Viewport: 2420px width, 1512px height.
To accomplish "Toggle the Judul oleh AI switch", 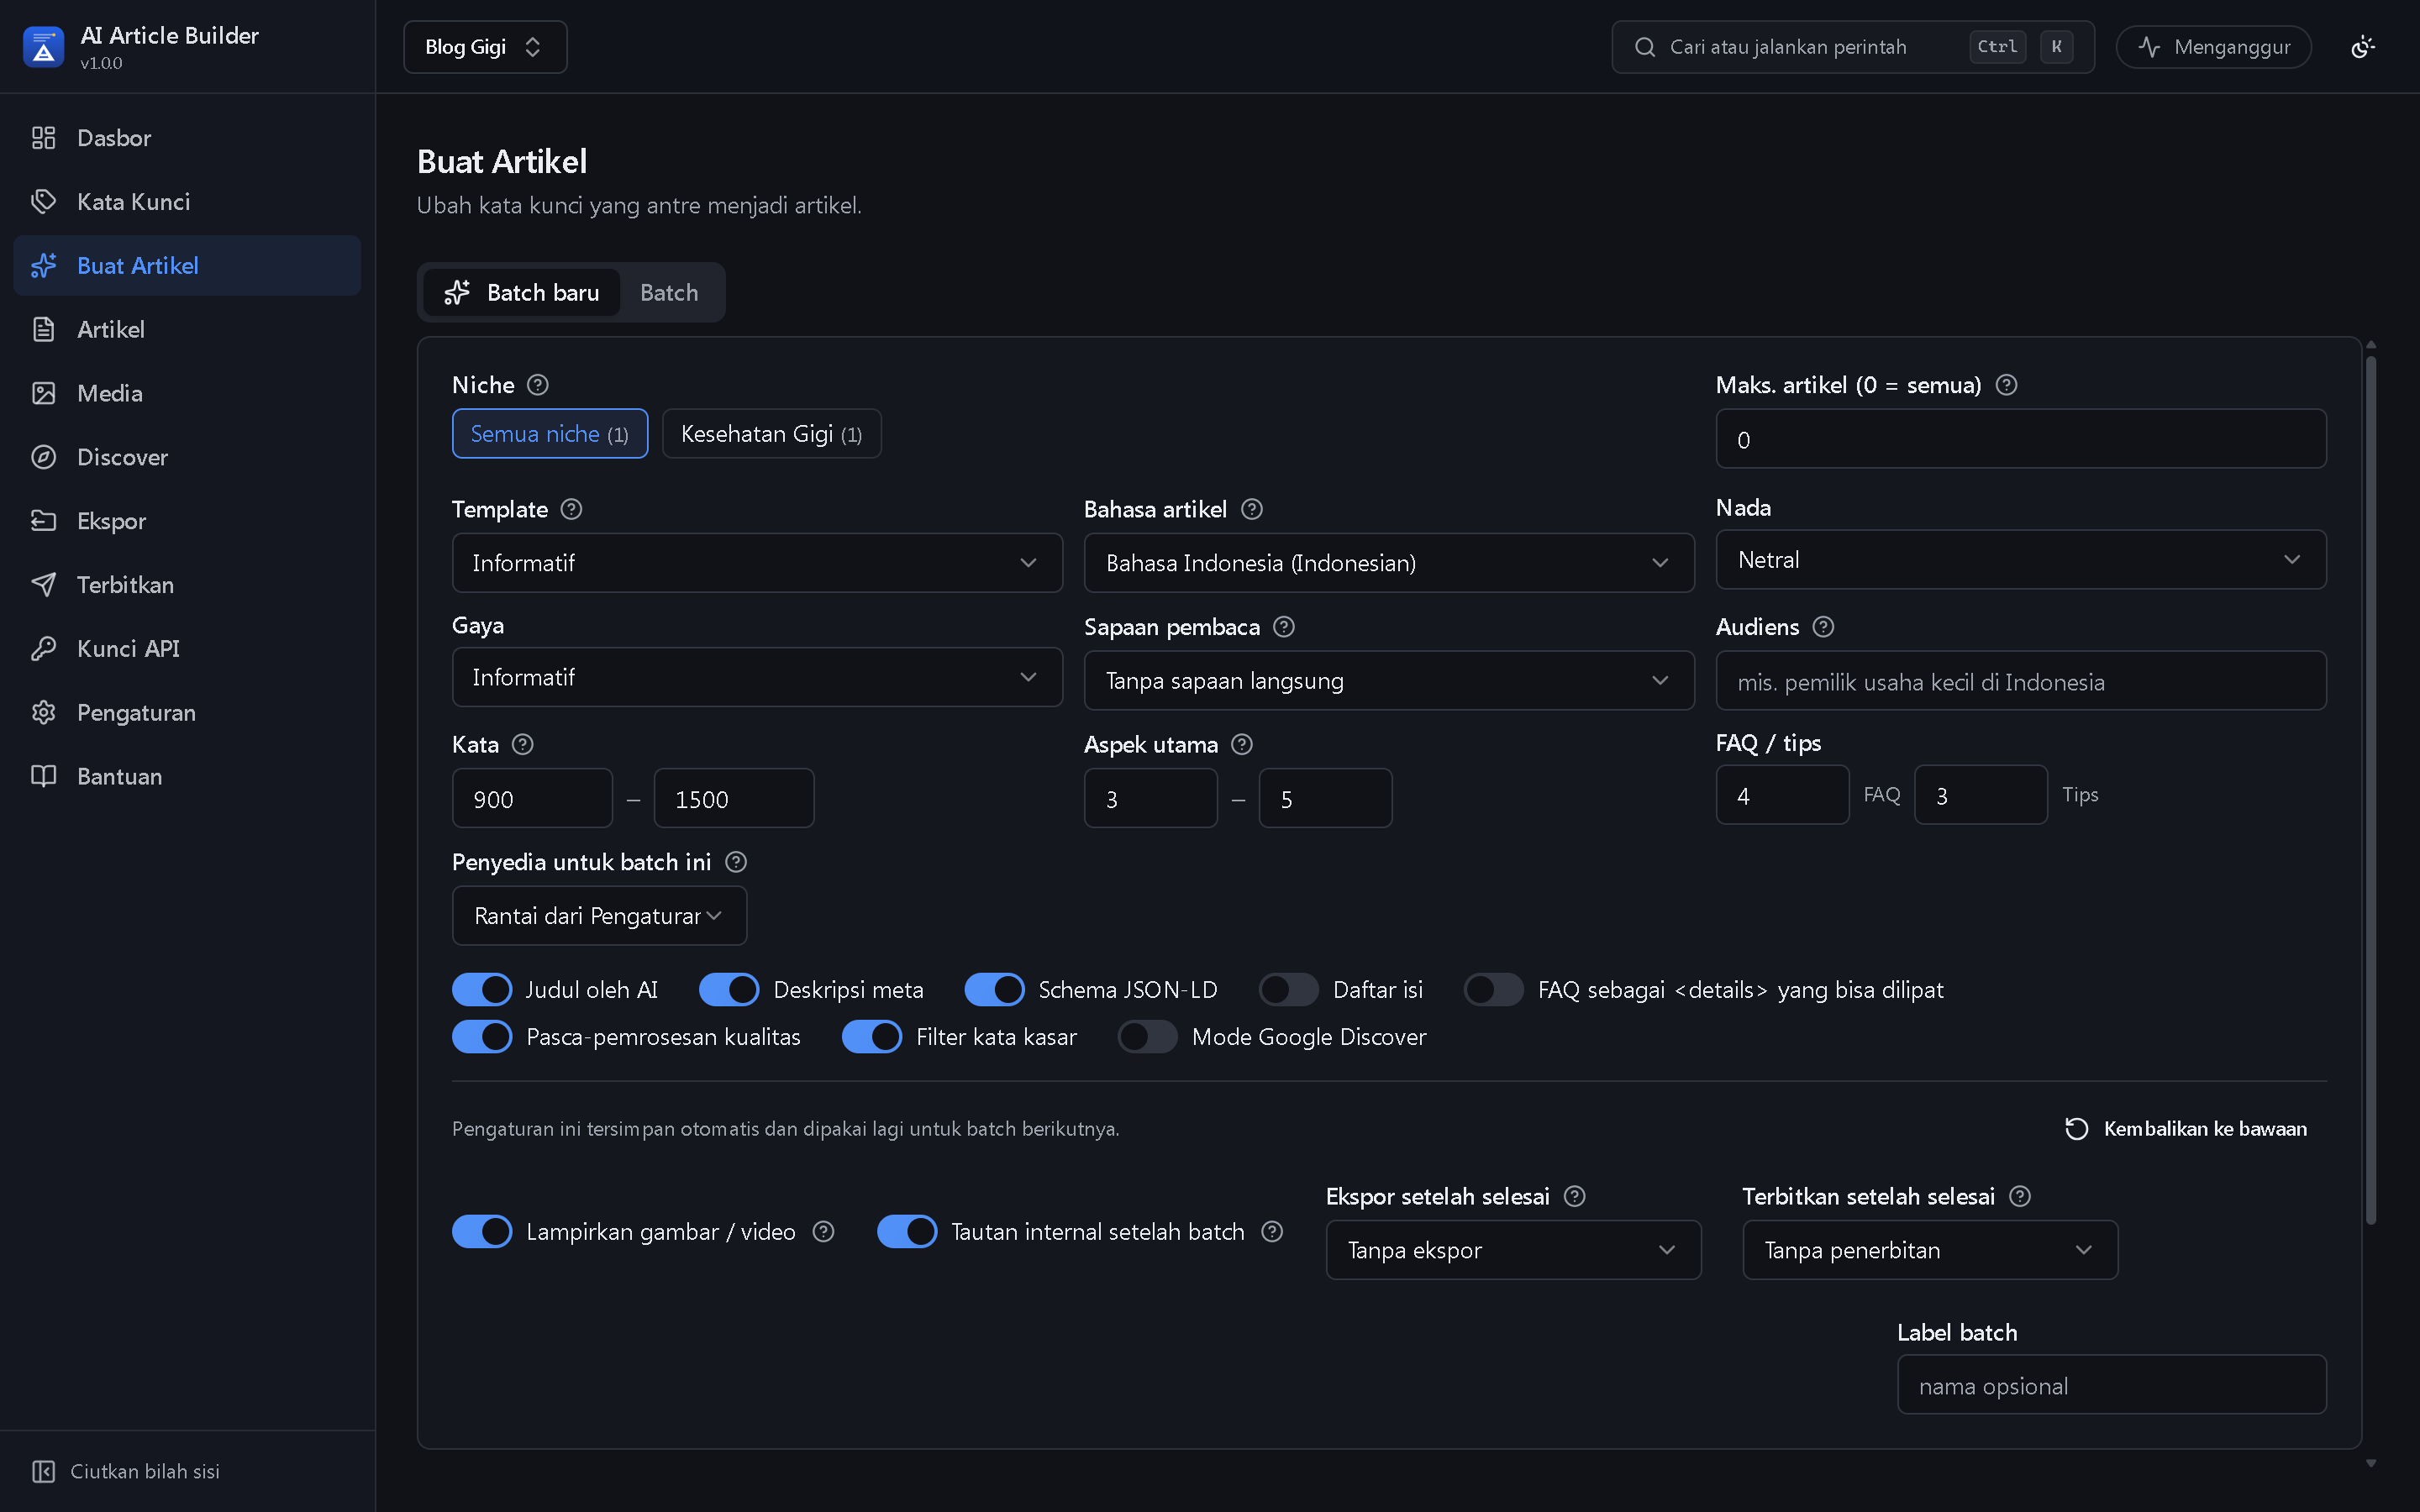I will pyautogui.click(x=482, y=989).
